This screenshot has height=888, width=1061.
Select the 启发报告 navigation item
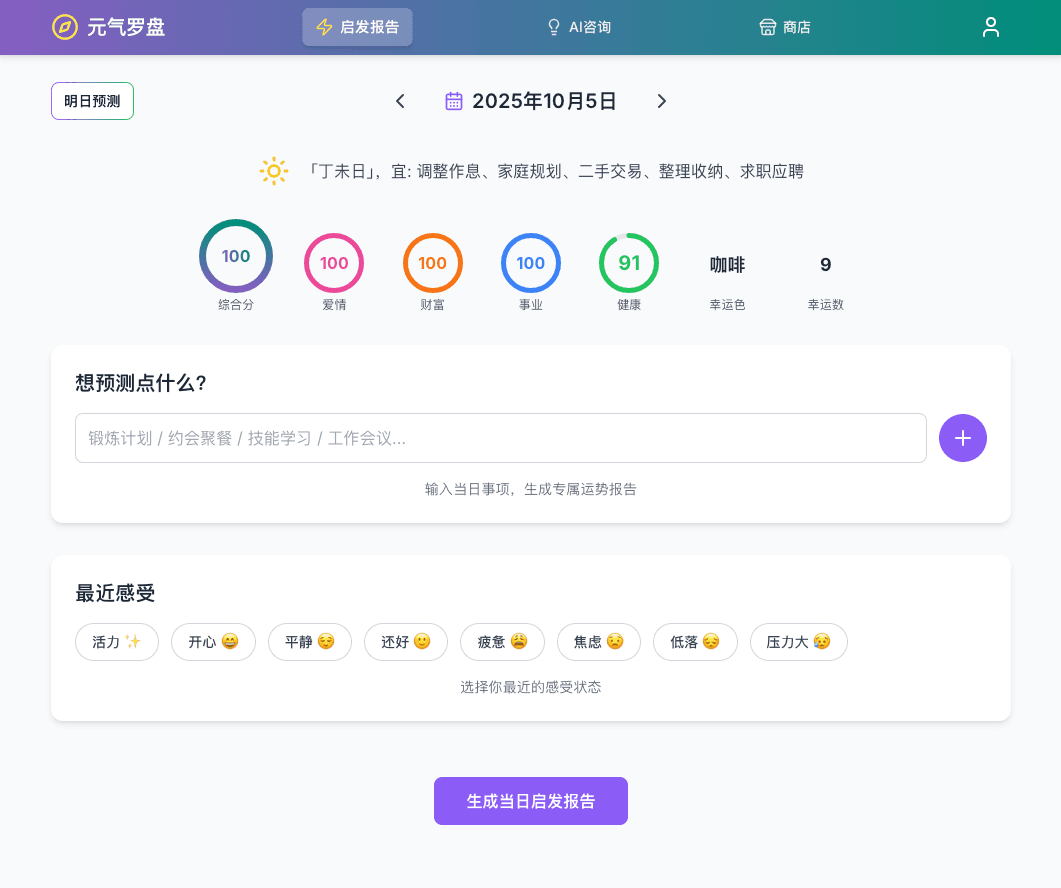coord(357,27)
